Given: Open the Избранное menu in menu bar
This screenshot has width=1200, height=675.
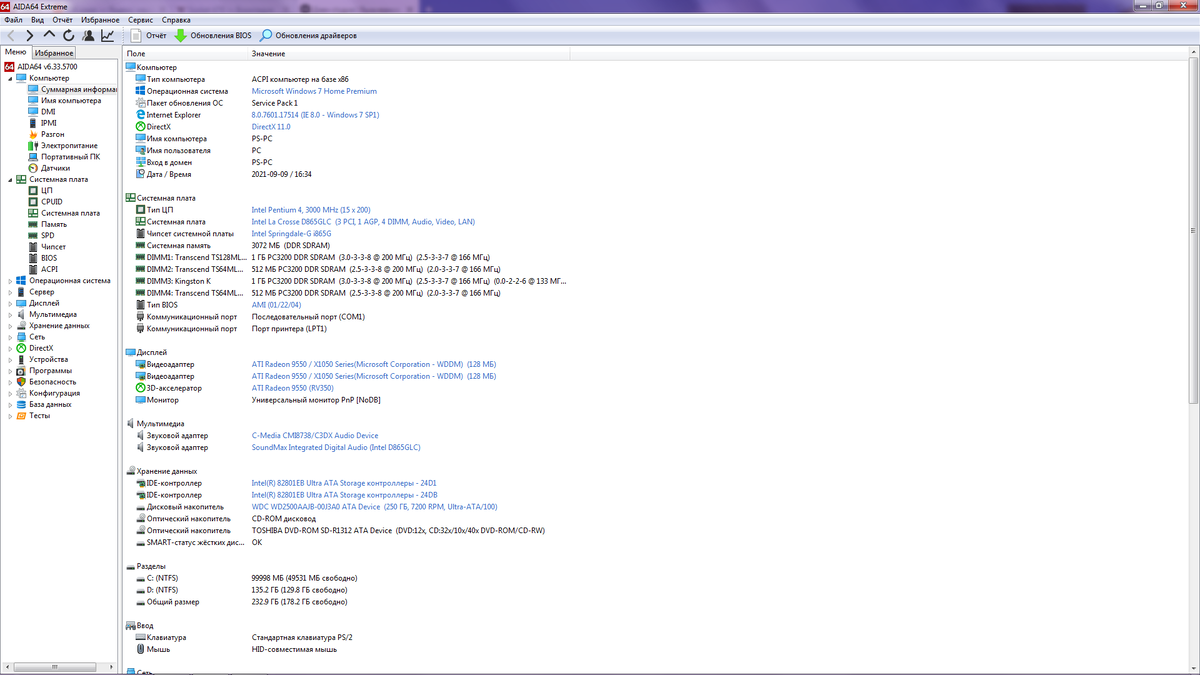Looking at the screenshot, I should tap(101, 19).
